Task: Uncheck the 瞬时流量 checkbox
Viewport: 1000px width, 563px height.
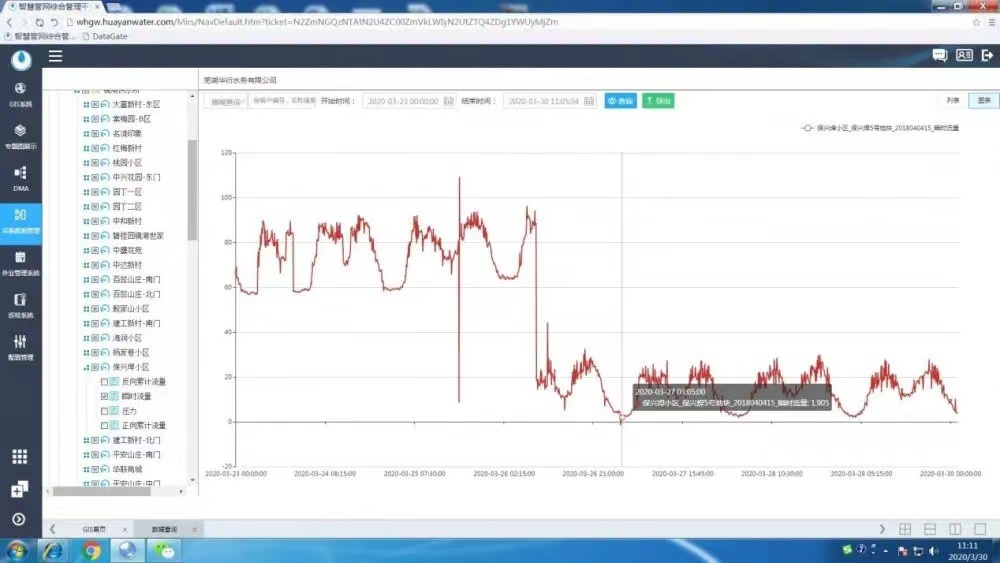Action: point(105,397)
